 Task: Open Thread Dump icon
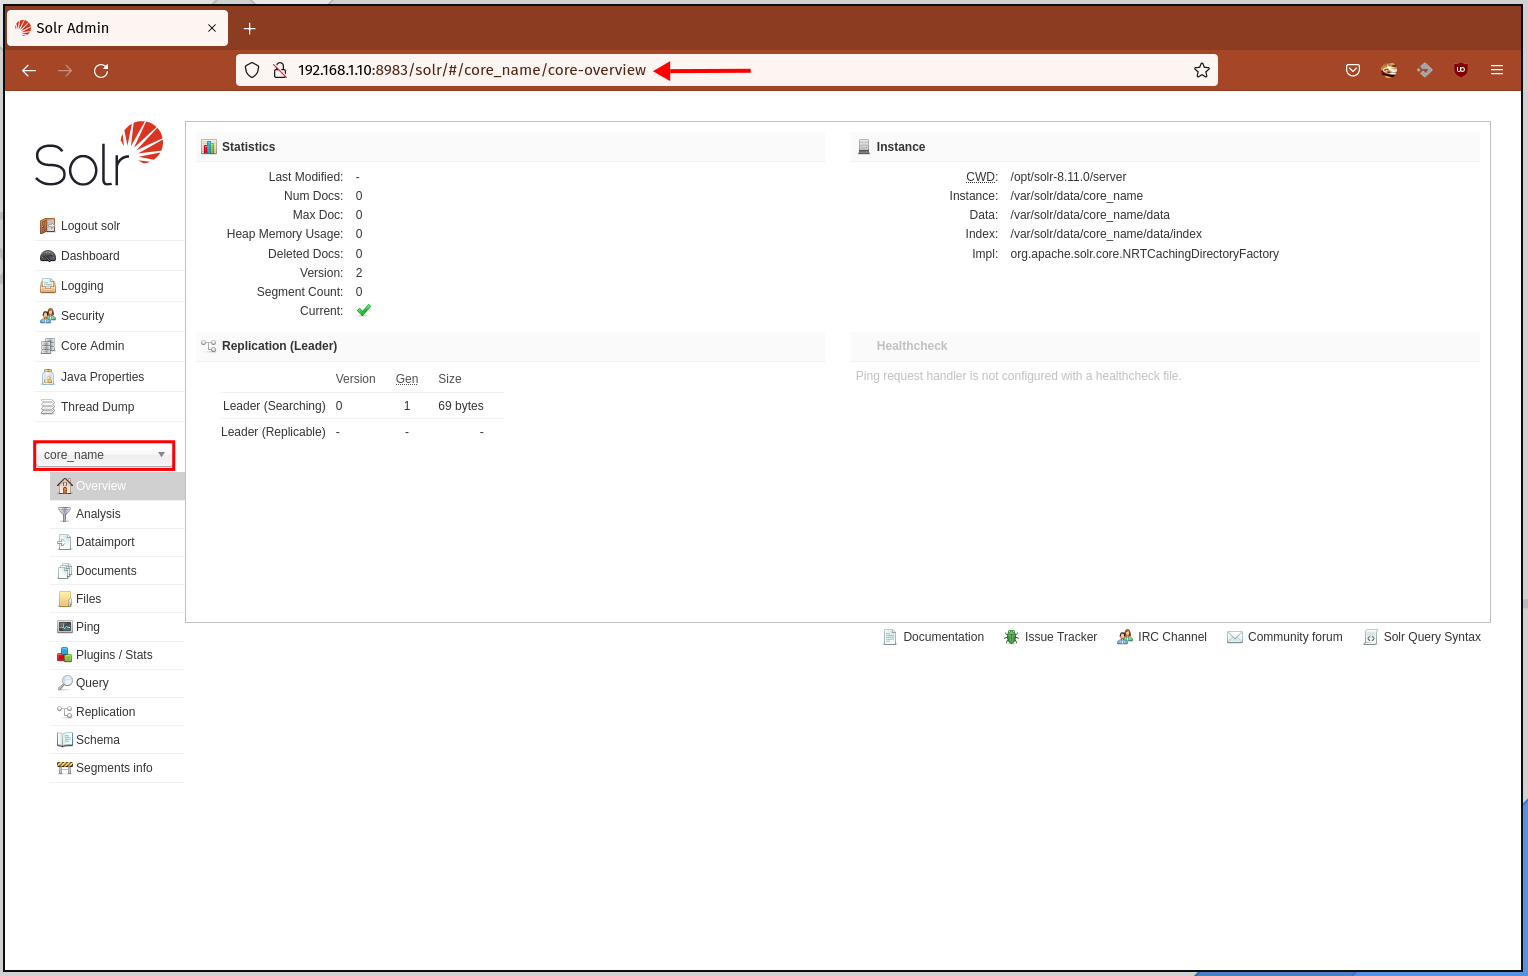pos(47,407)
